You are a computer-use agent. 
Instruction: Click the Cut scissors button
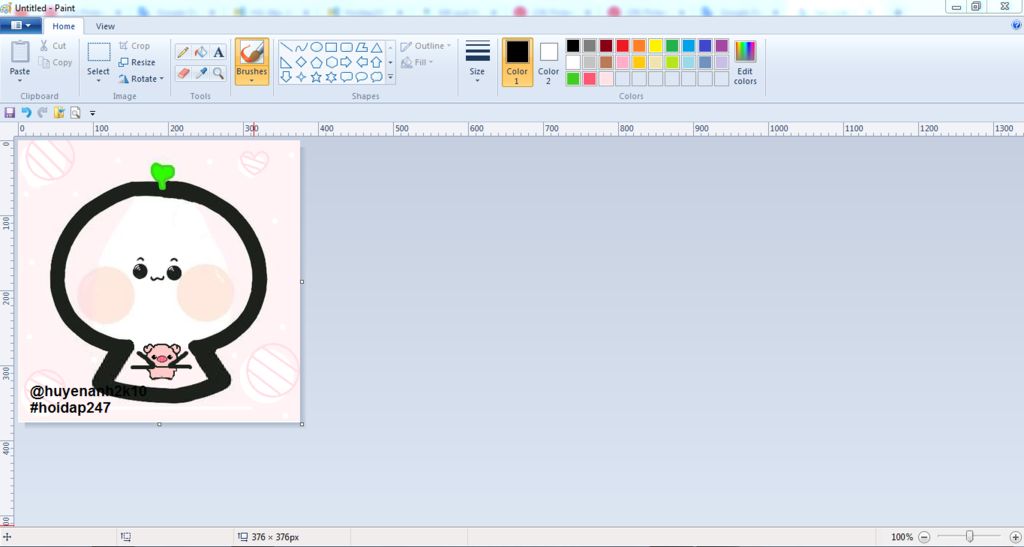pyautogui.click(x=52, y=46)
